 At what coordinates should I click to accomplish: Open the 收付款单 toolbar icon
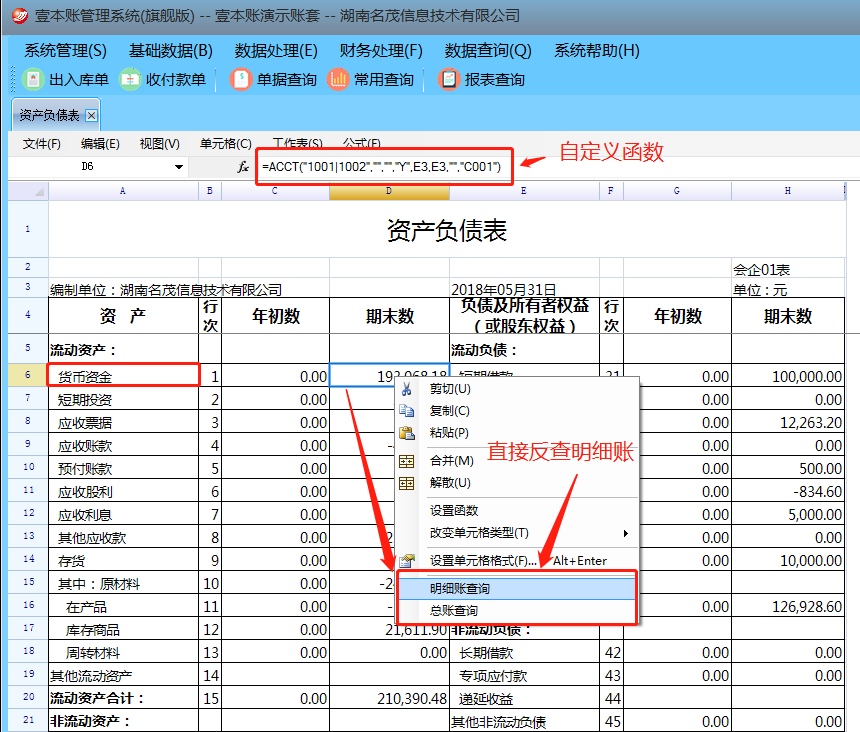tap(130, 80)
